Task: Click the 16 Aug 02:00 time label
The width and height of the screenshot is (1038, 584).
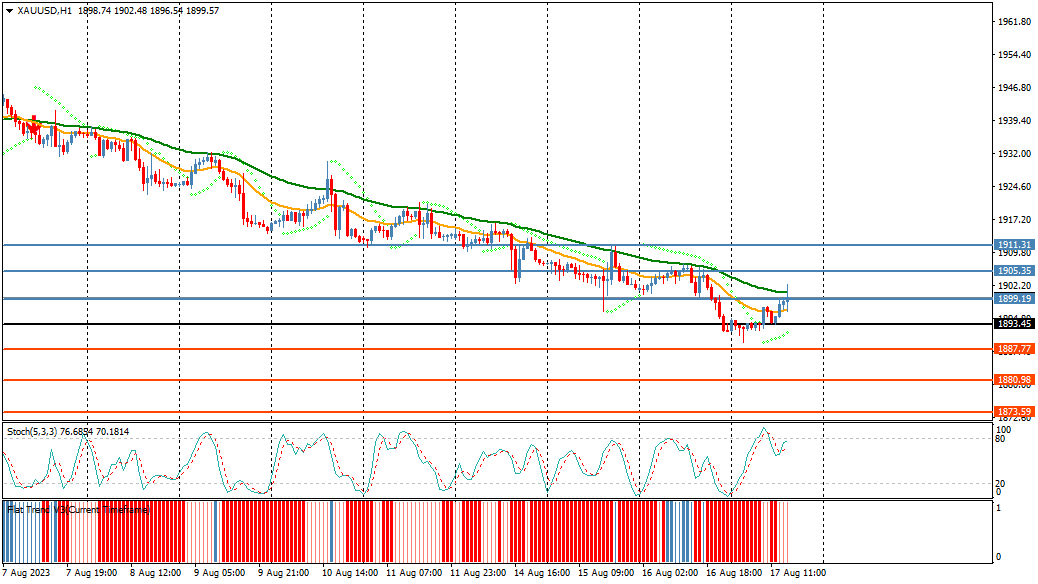Action: (670, 573)
